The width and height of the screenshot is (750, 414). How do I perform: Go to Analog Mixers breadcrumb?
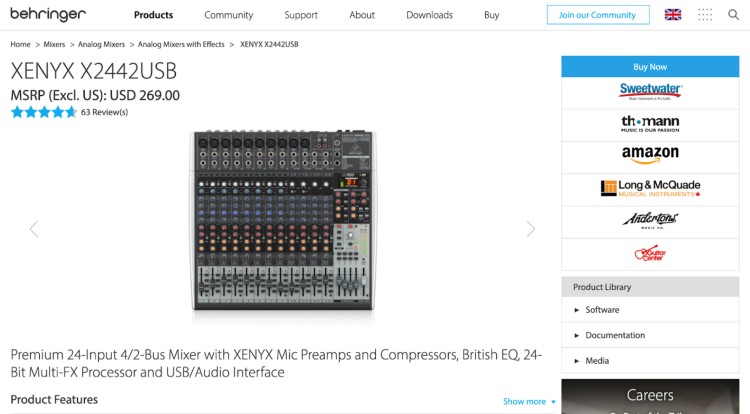(101, 44)
